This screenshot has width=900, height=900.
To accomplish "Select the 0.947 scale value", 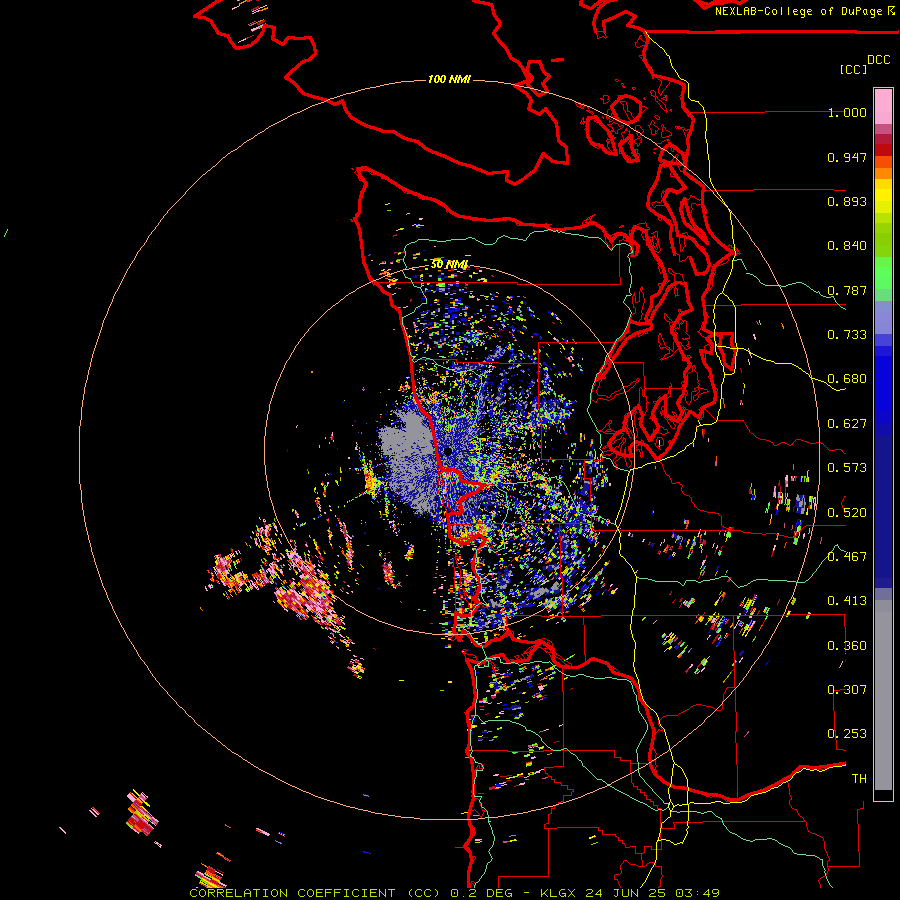I will coord(847,157).
